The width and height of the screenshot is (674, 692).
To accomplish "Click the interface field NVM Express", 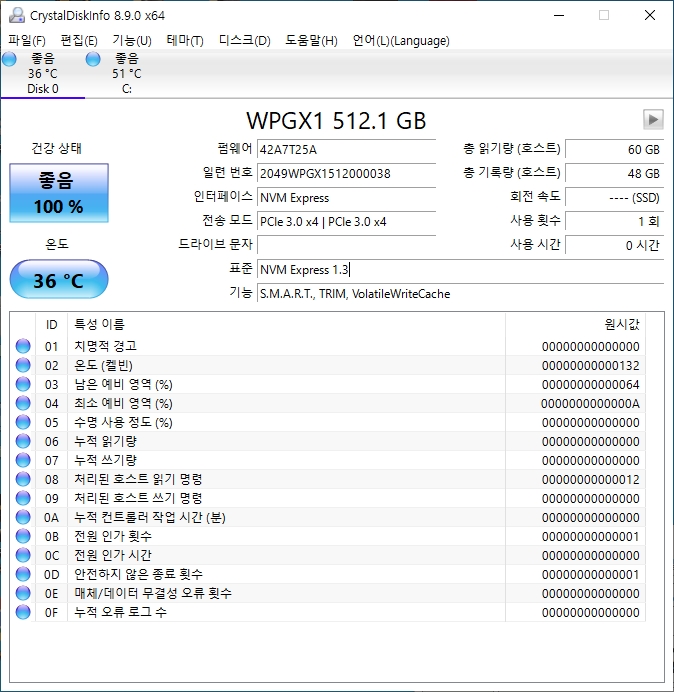I will click(346, 197).
